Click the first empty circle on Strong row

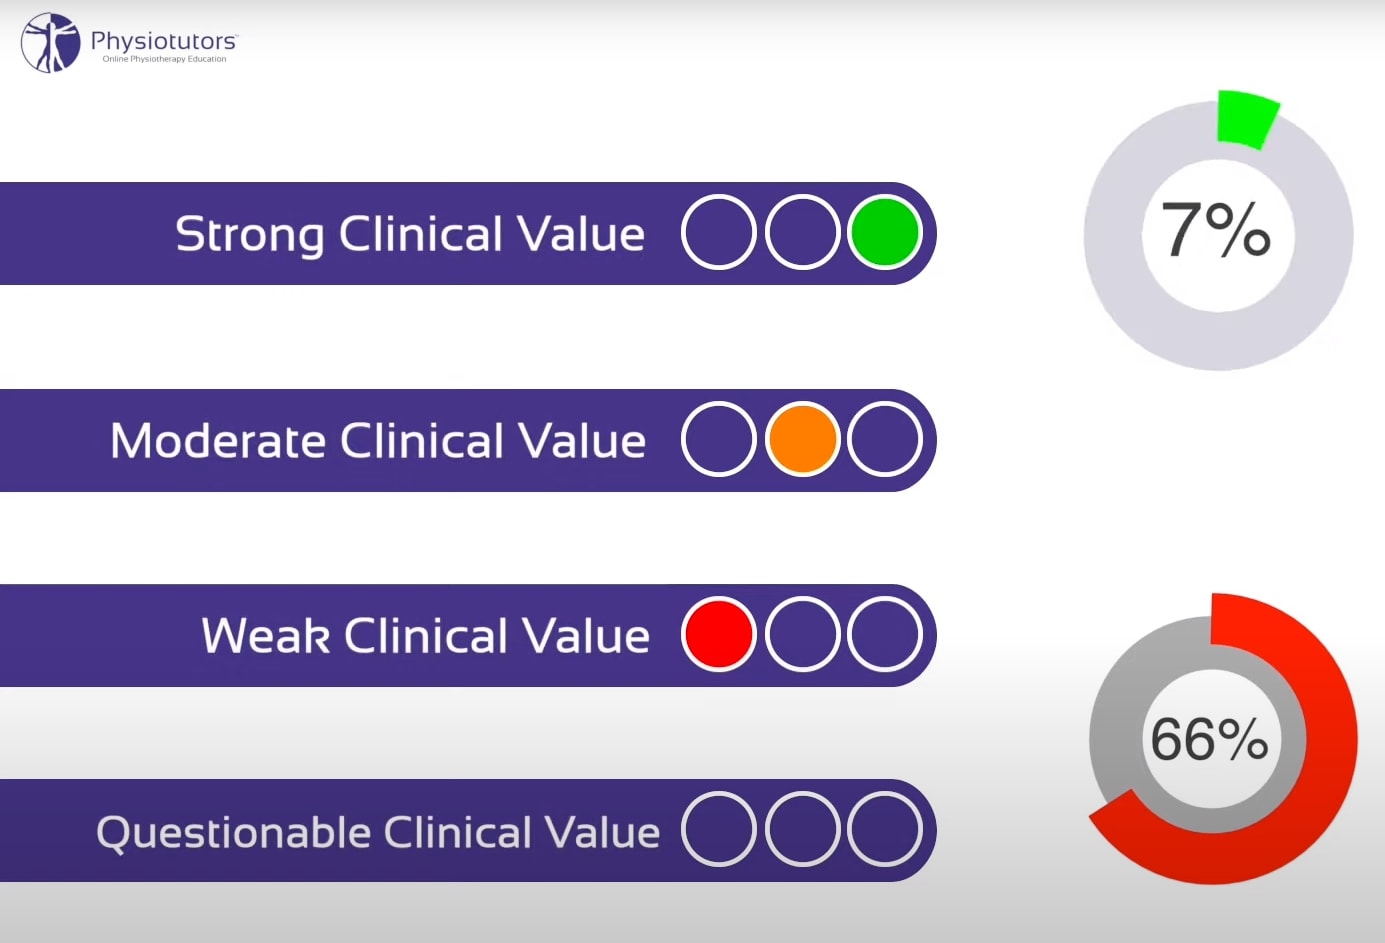pos(719,232)
